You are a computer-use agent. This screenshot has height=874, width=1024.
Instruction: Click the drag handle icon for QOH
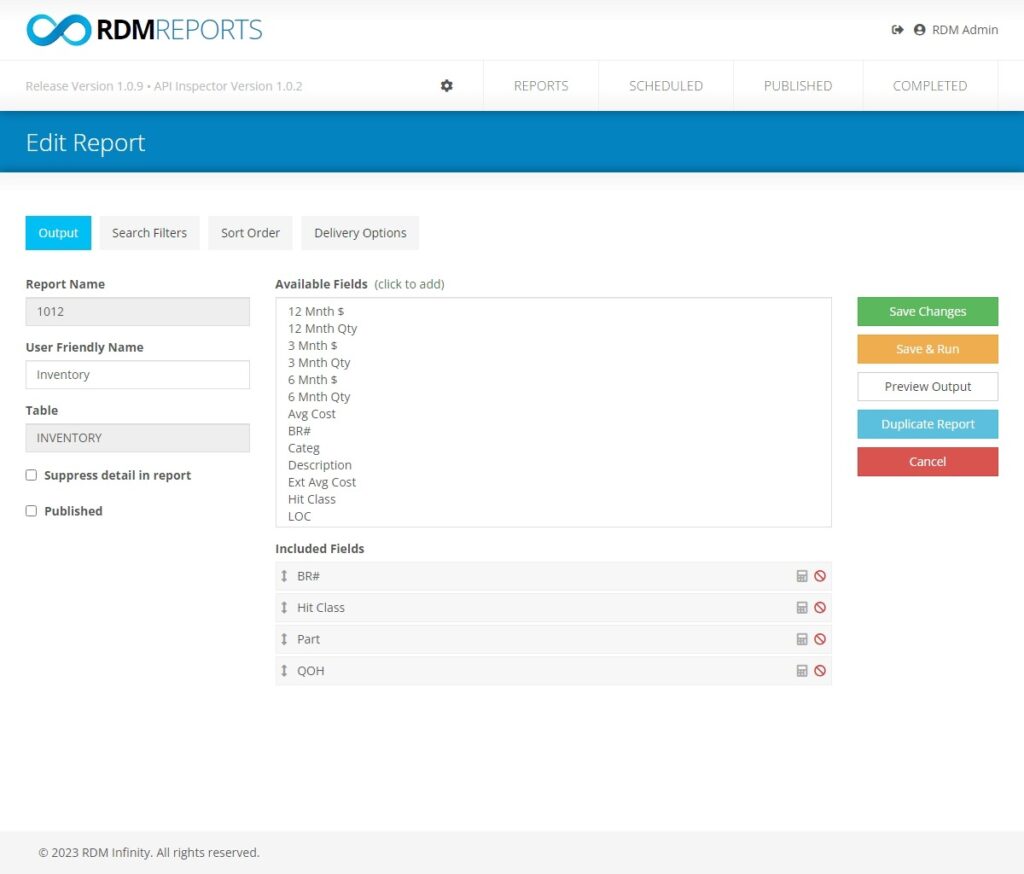click(x=284, y=671)
